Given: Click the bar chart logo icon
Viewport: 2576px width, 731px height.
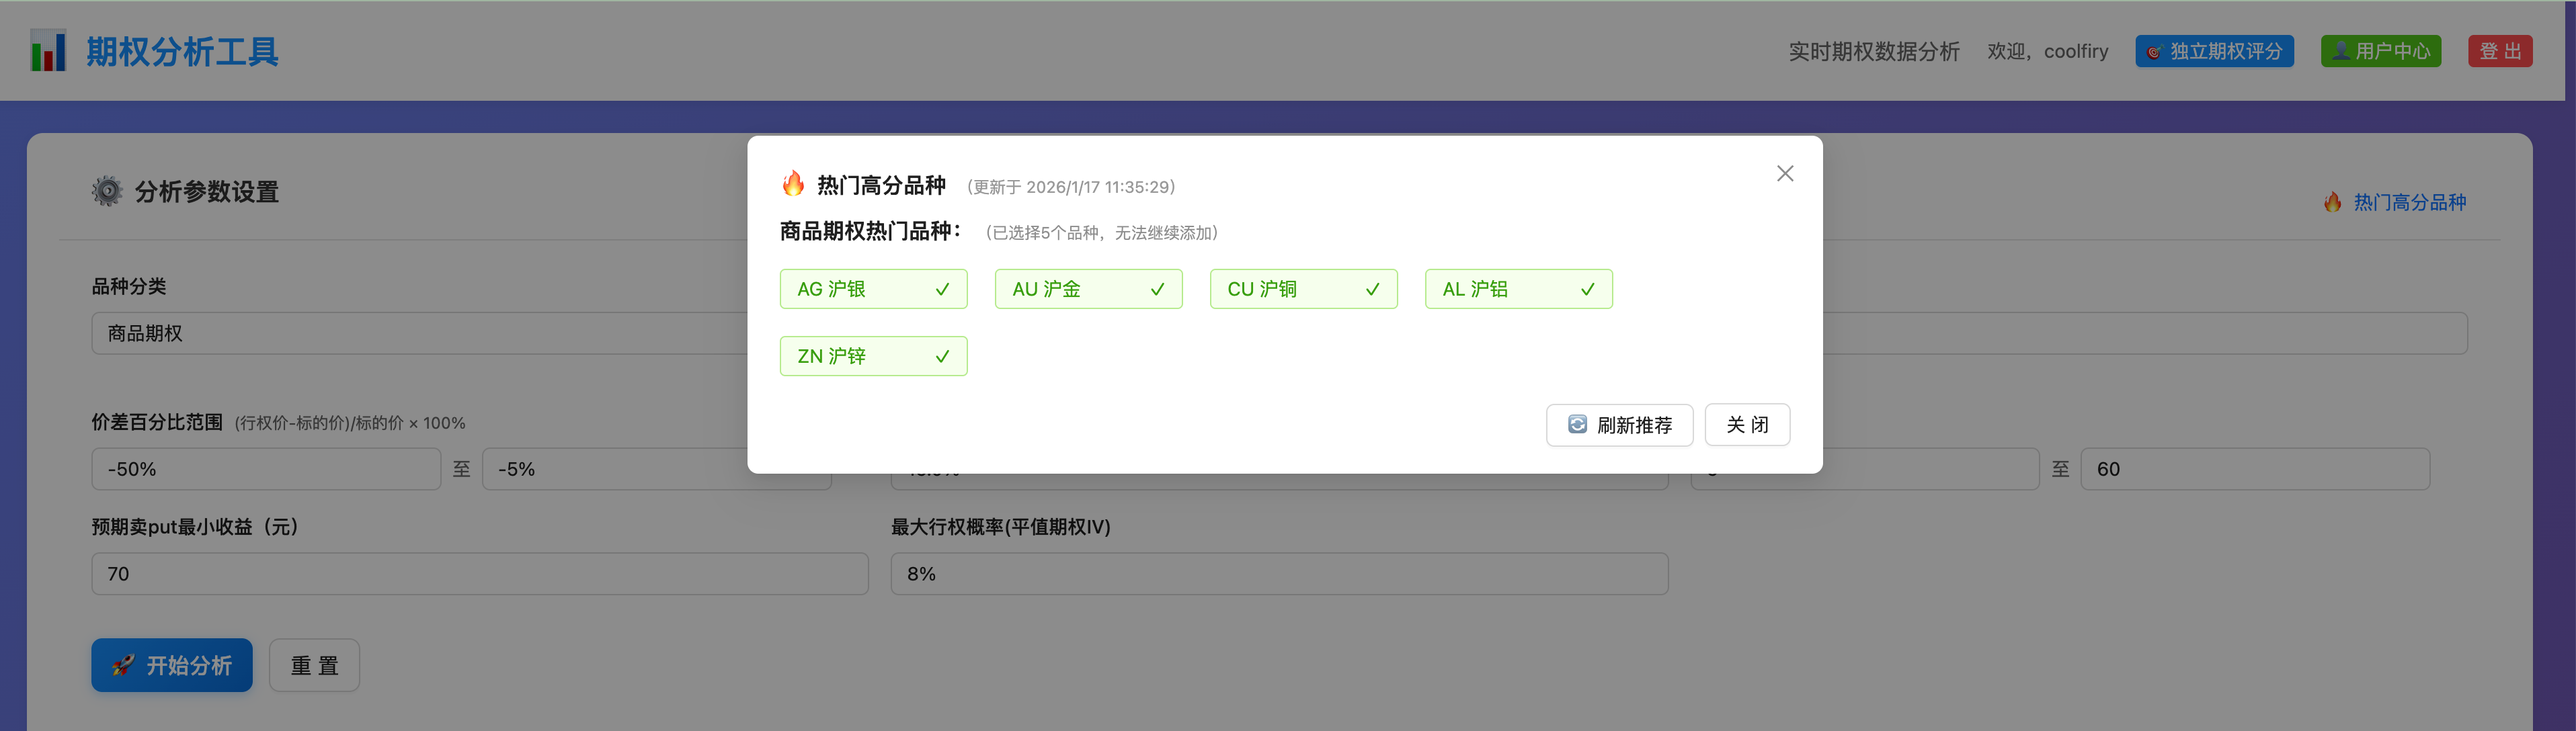Looking at the screenshot, I should [x=48, y=51].
